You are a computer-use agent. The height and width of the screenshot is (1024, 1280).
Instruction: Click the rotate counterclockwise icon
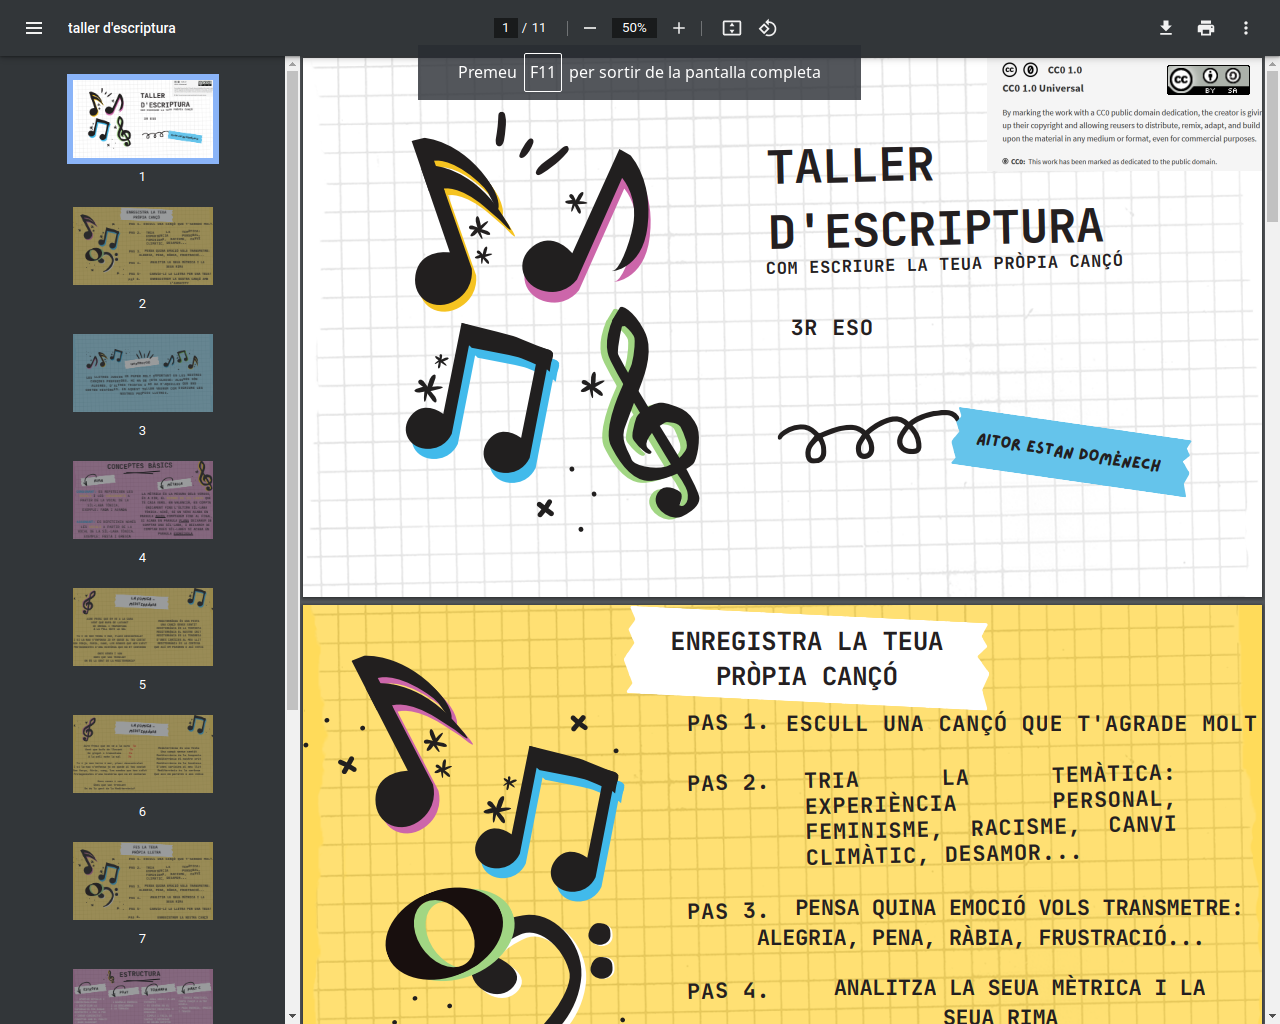point(768,28)
